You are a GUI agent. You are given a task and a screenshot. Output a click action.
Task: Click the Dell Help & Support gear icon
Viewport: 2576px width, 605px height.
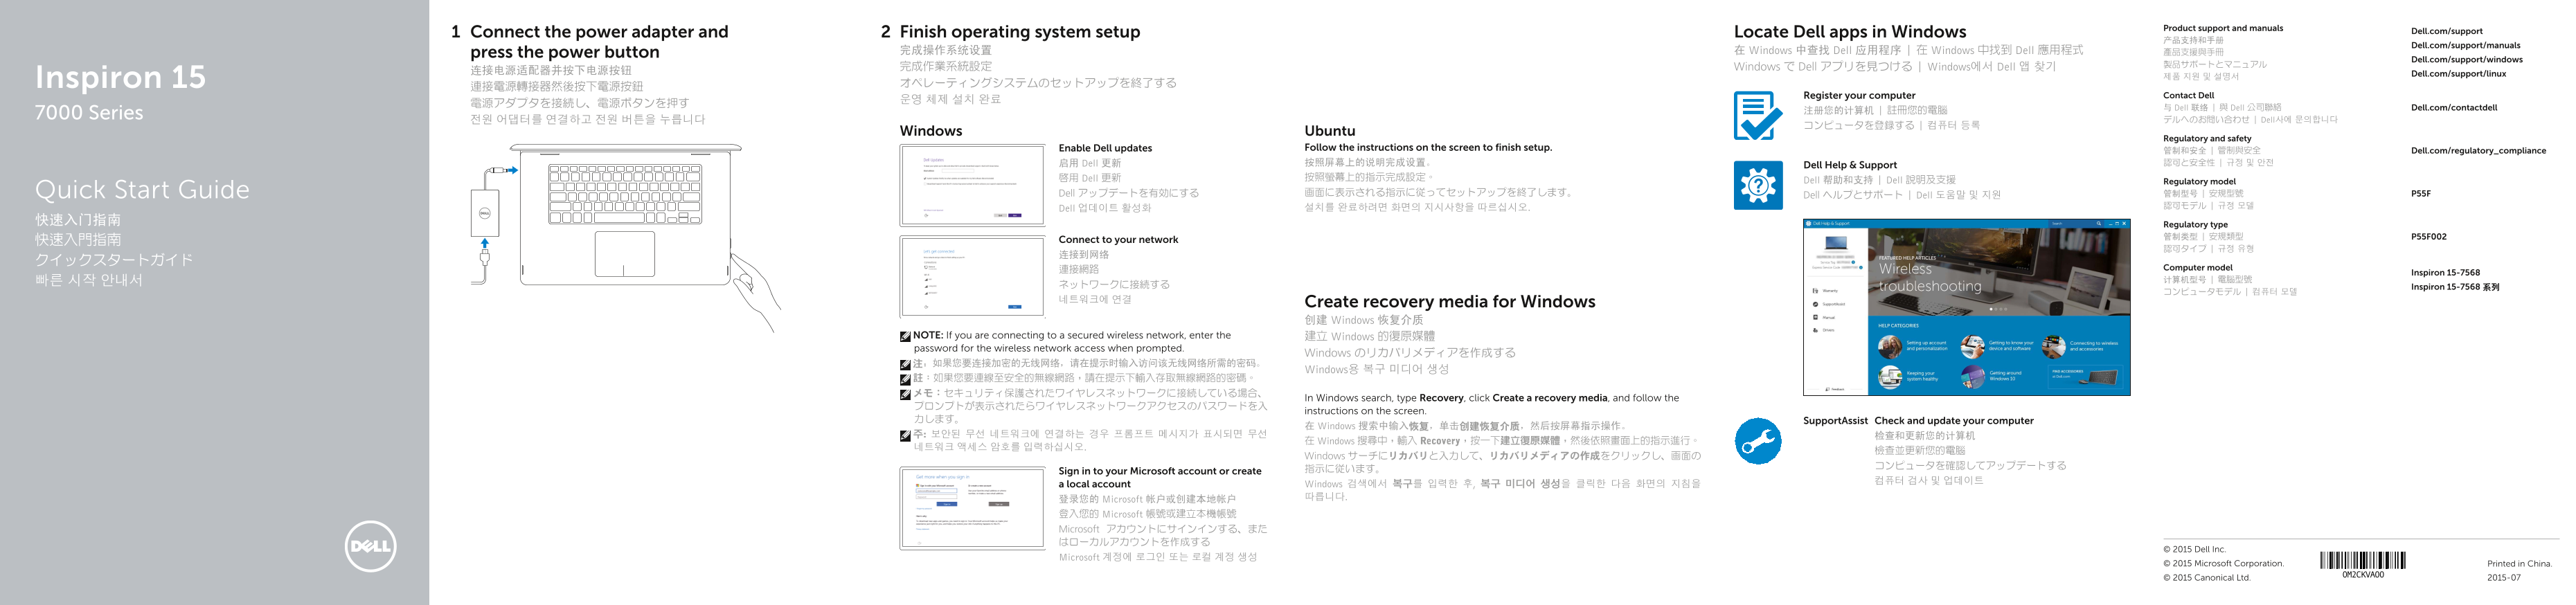(x=1758, y=185)
